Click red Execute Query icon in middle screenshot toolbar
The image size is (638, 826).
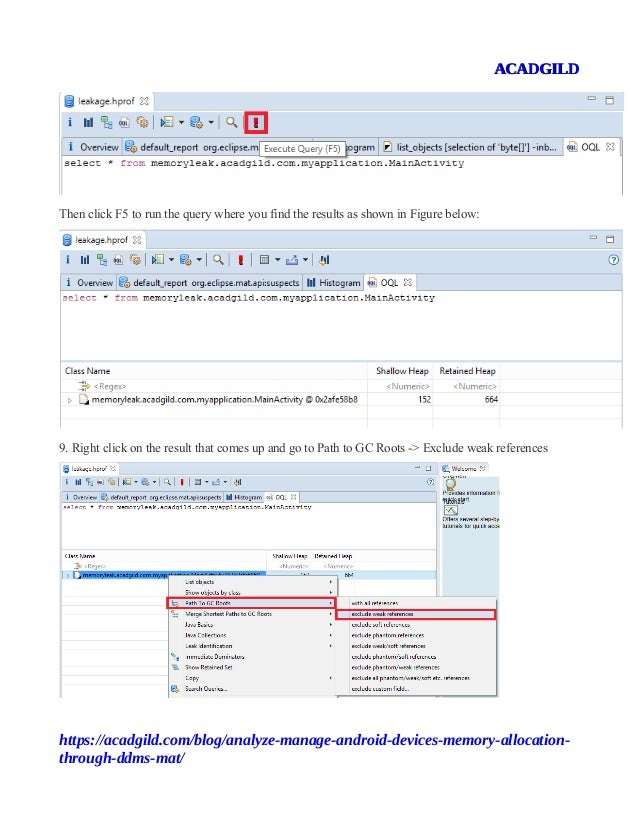pos(241,260)
